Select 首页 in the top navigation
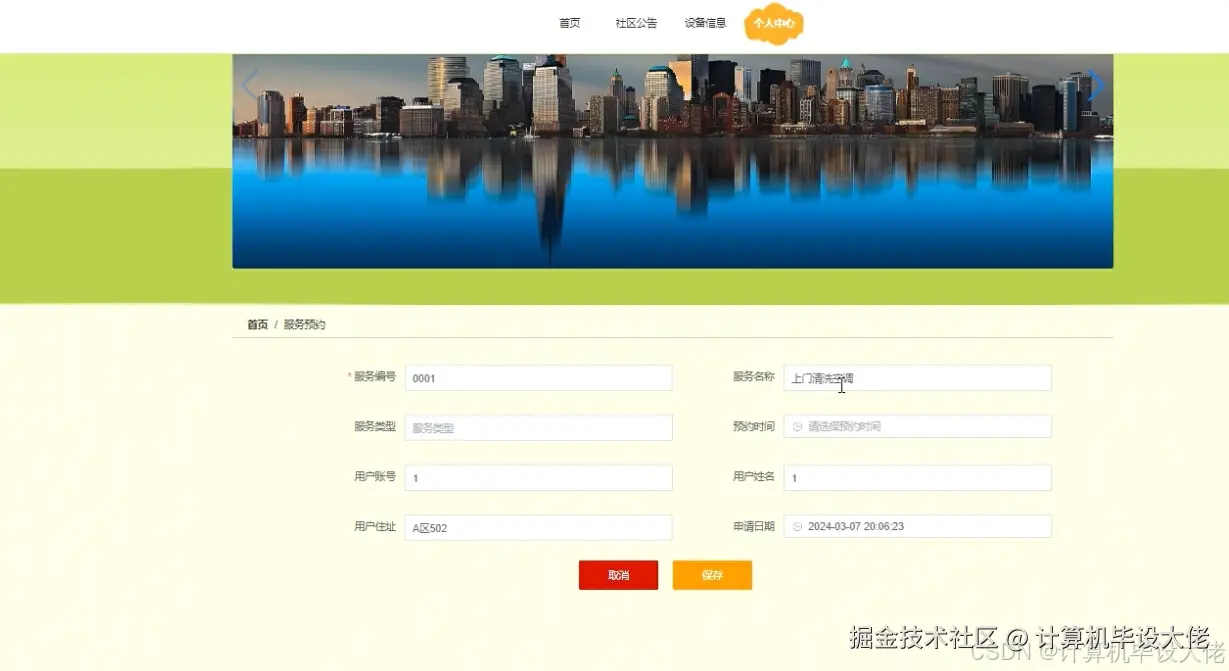Image resolution: width=1229 pixels, height=671 pixels. tap(568, 22)
